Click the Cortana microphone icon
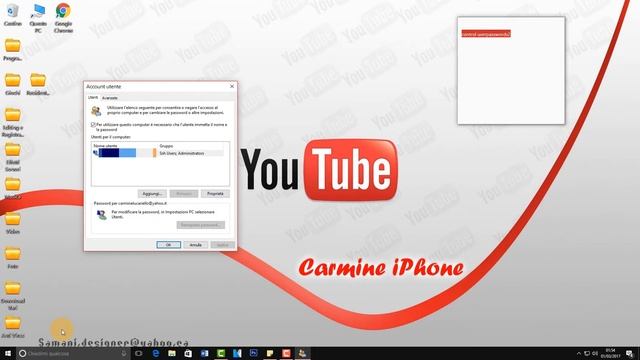The width and height of the screenshot is (640, 360). click(x=124, y=353)
